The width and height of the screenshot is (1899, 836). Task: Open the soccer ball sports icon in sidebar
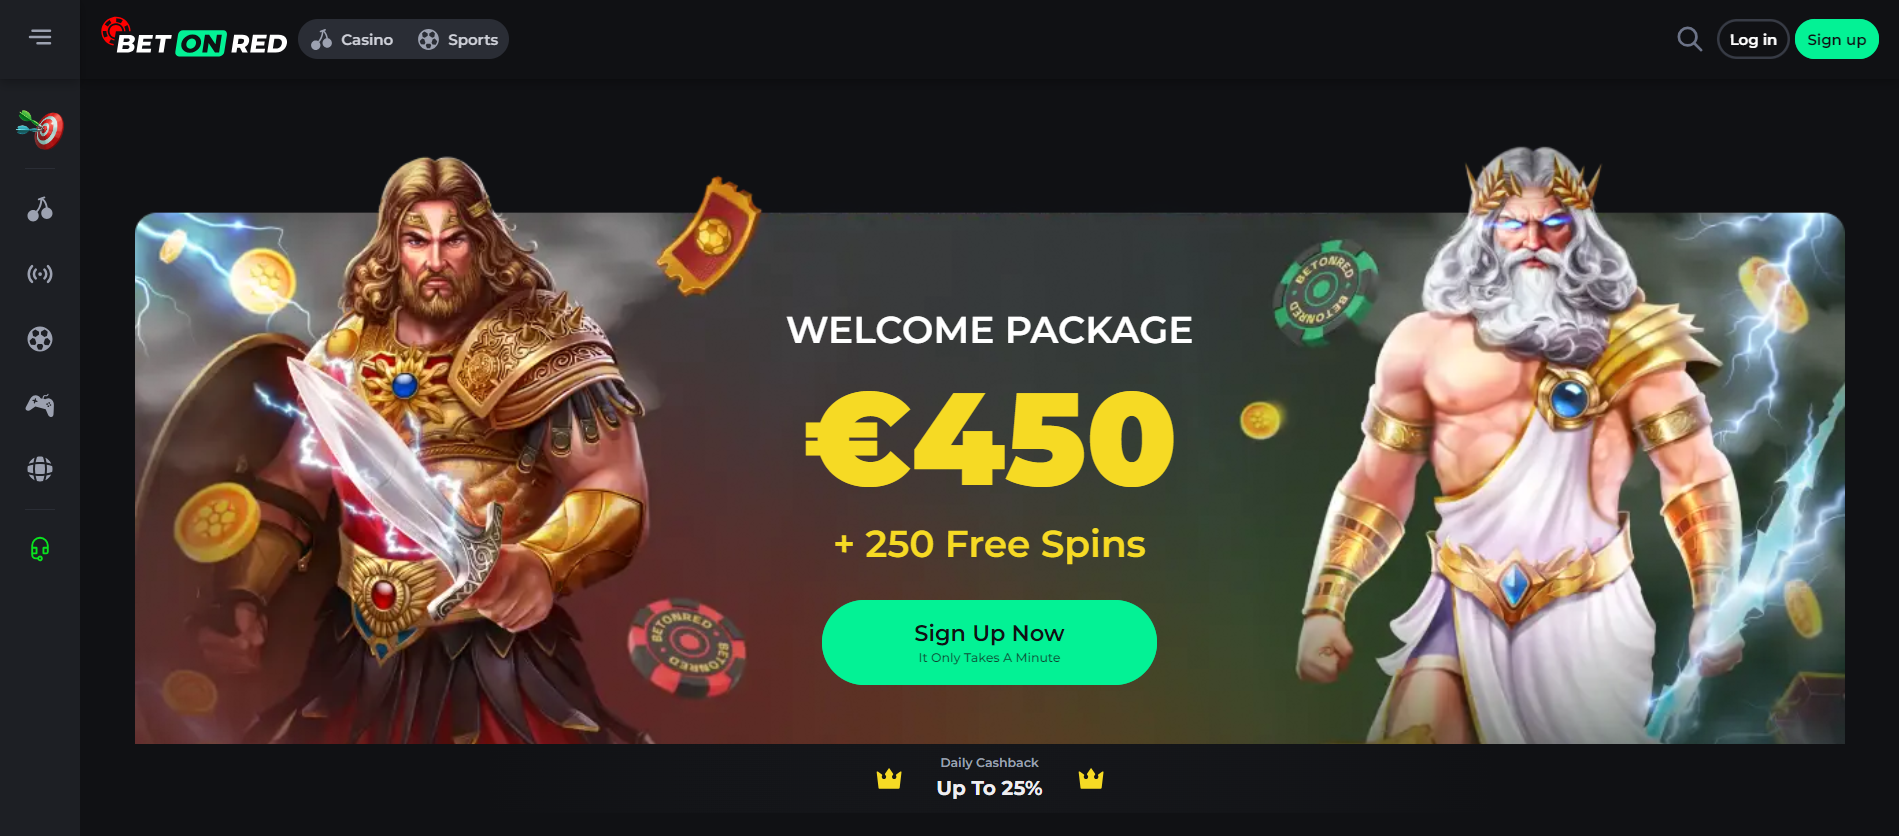(x=40, y=339)
